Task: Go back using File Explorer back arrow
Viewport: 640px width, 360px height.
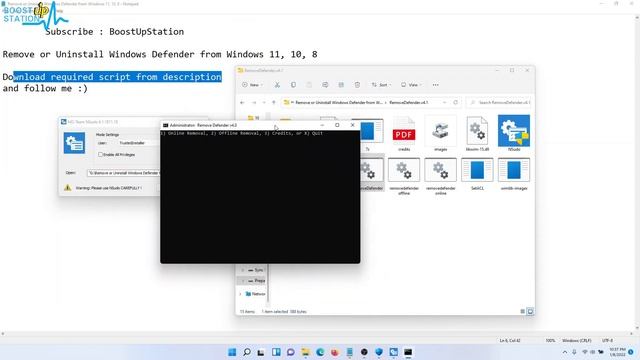Action: point(242,102)
